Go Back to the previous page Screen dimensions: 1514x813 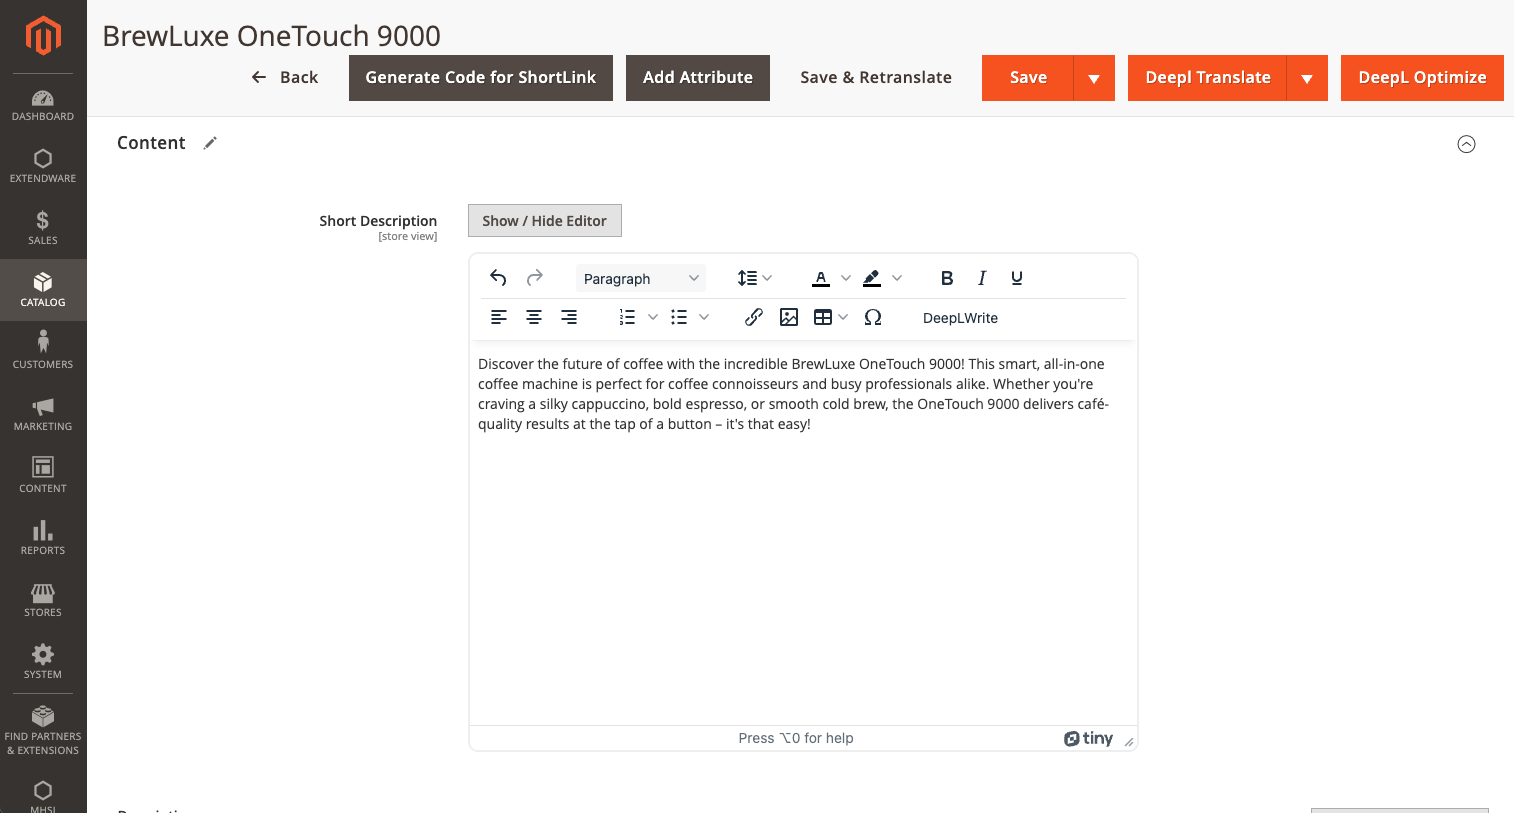point(285,77)
